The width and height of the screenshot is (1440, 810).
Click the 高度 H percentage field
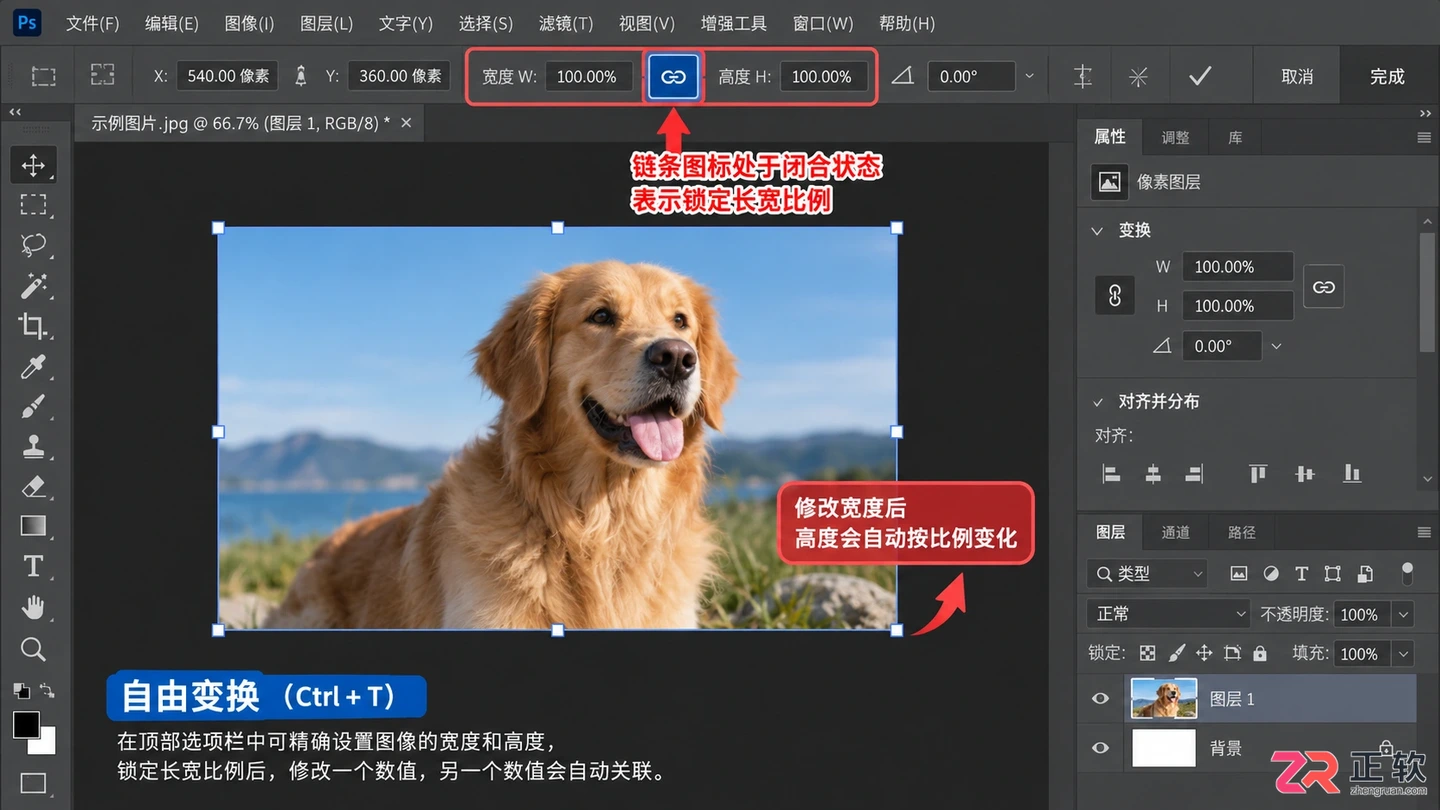(x=823, y=76)
